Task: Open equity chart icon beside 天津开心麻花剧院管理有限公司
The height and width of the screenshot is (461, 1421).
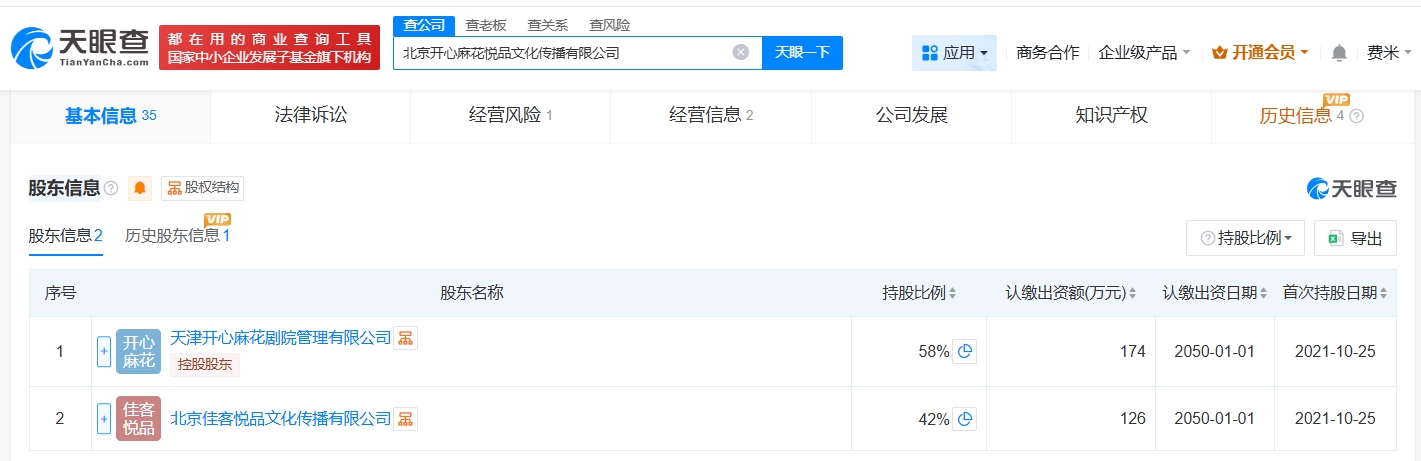Action: click(x=405, y=338)
